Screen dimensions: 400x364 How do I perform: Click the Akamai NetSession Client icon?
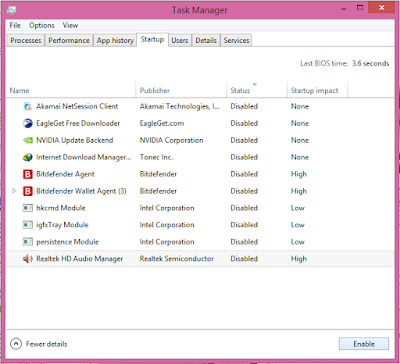[28, 106]
